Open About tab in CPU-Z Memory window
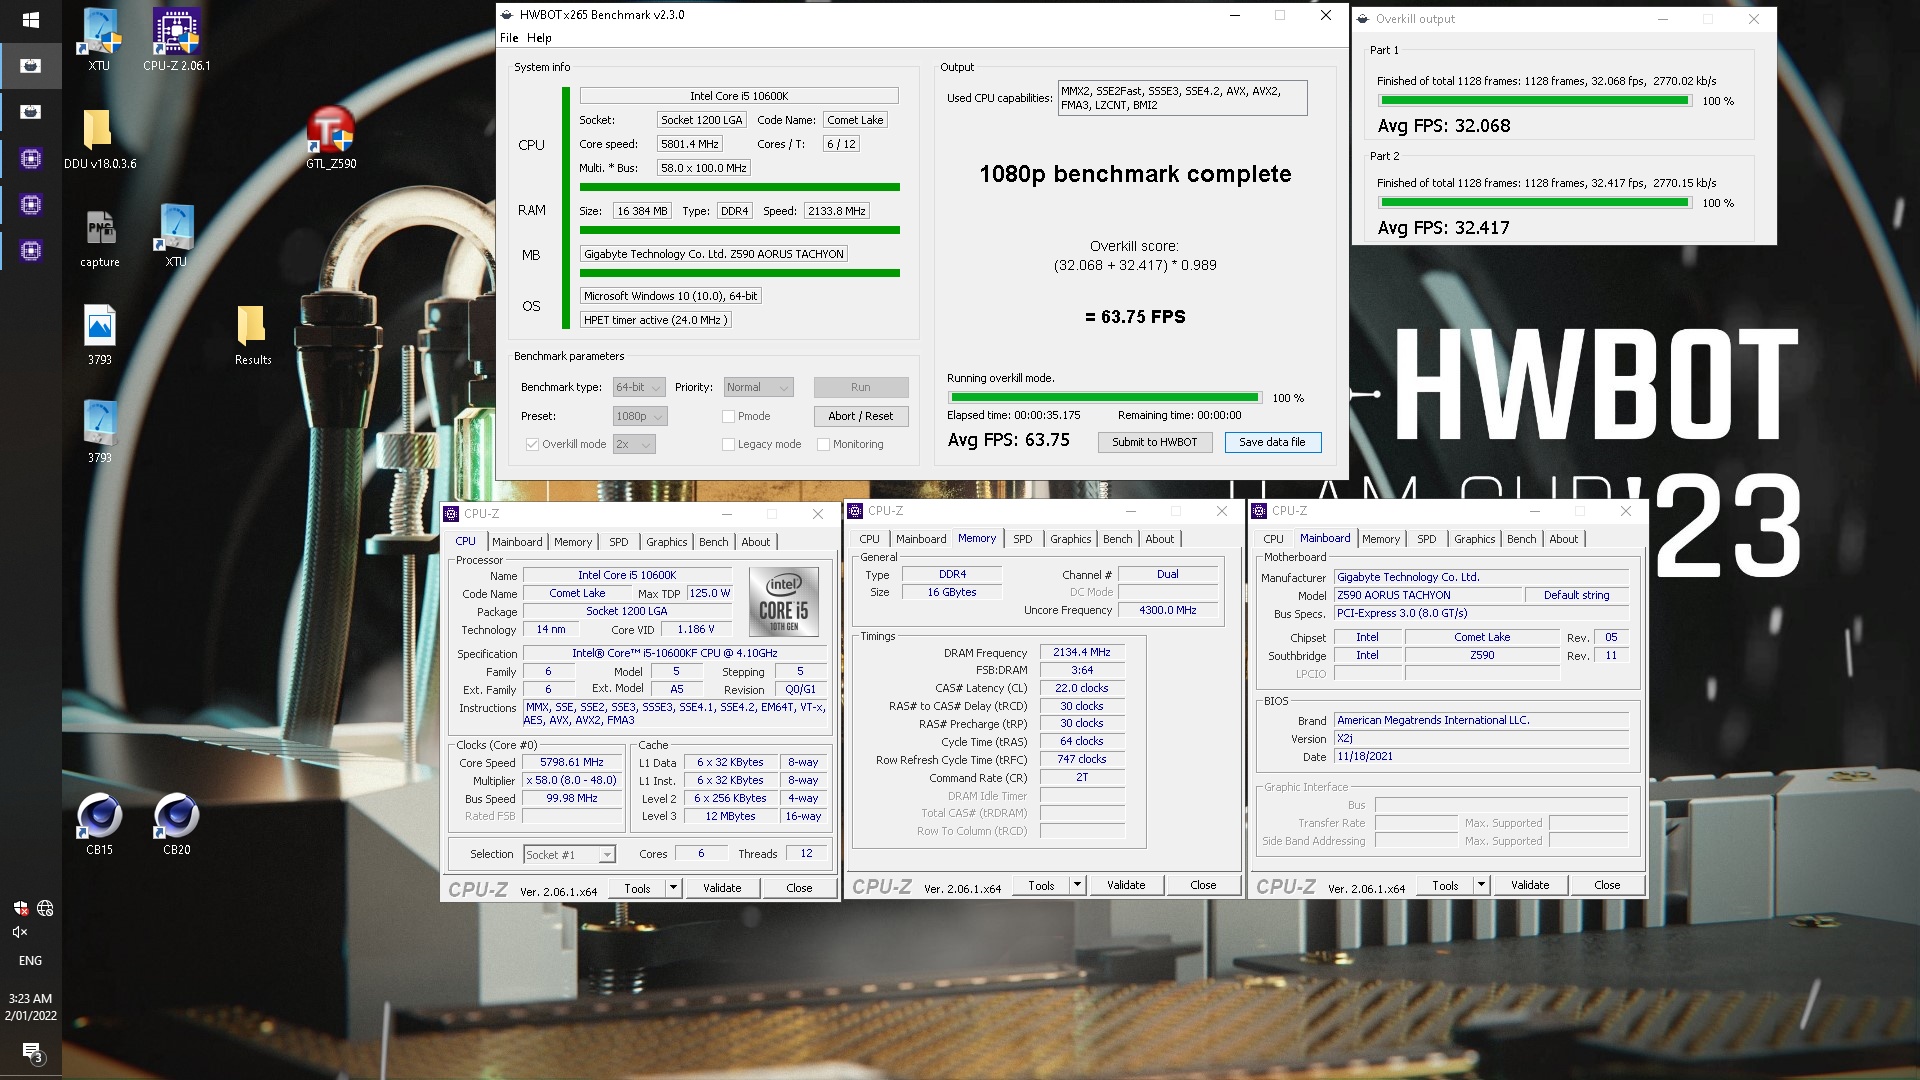This screenshot has width=1920, height=1080. pyautogui.click(x=1159, y=539)
